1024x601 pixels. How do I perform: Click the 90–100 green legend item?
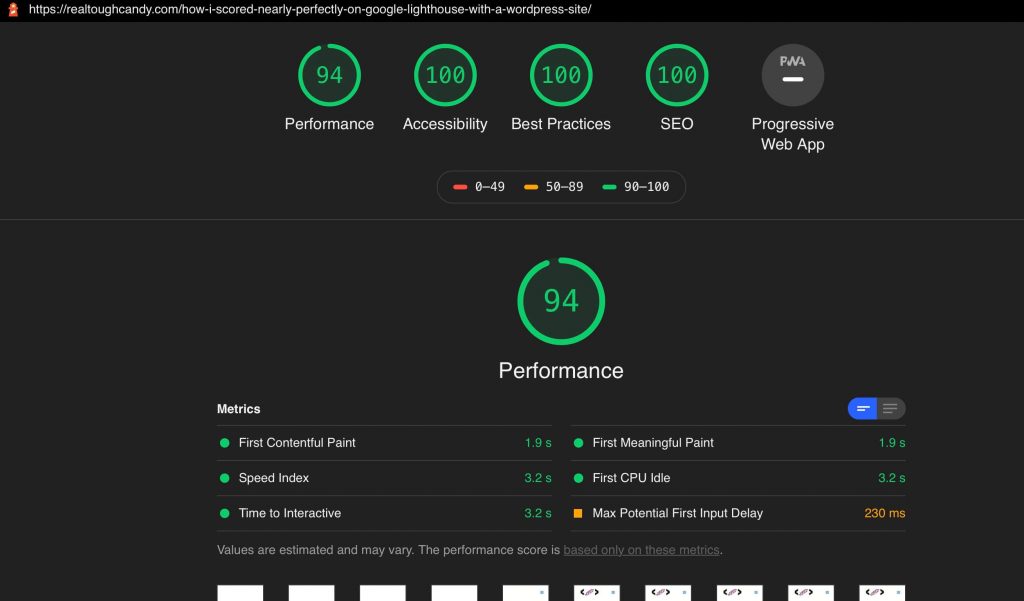pos(635,187)
